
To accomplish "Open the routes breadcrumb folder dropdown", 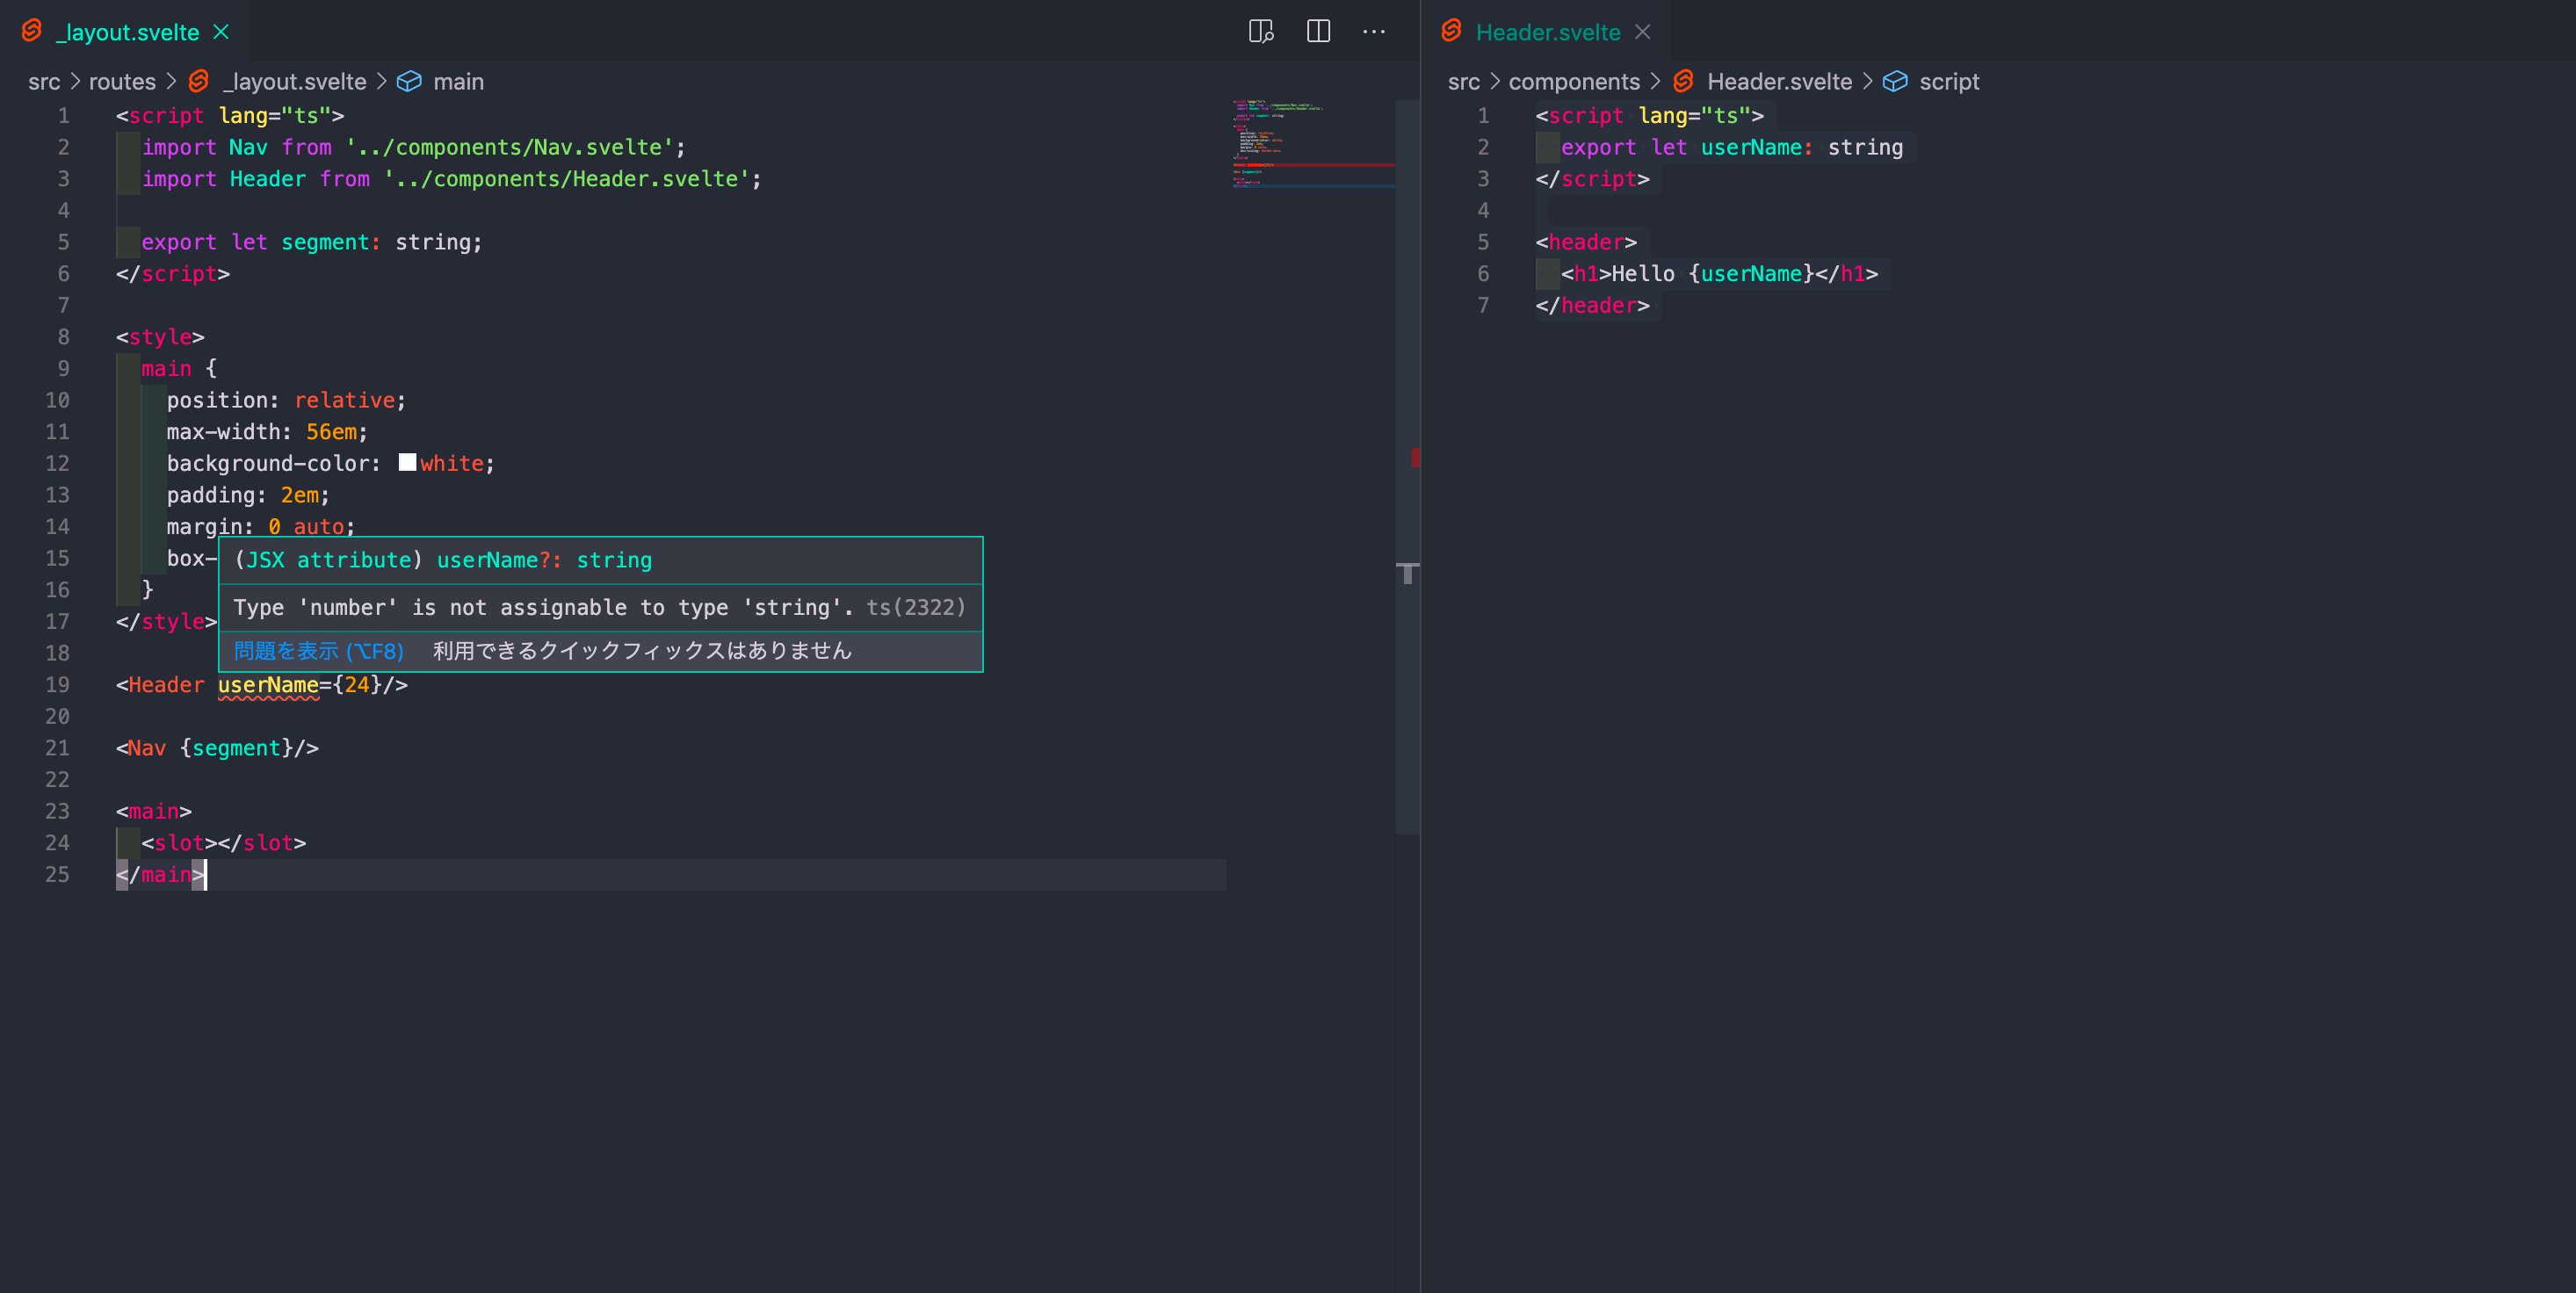I will [122, 82].
